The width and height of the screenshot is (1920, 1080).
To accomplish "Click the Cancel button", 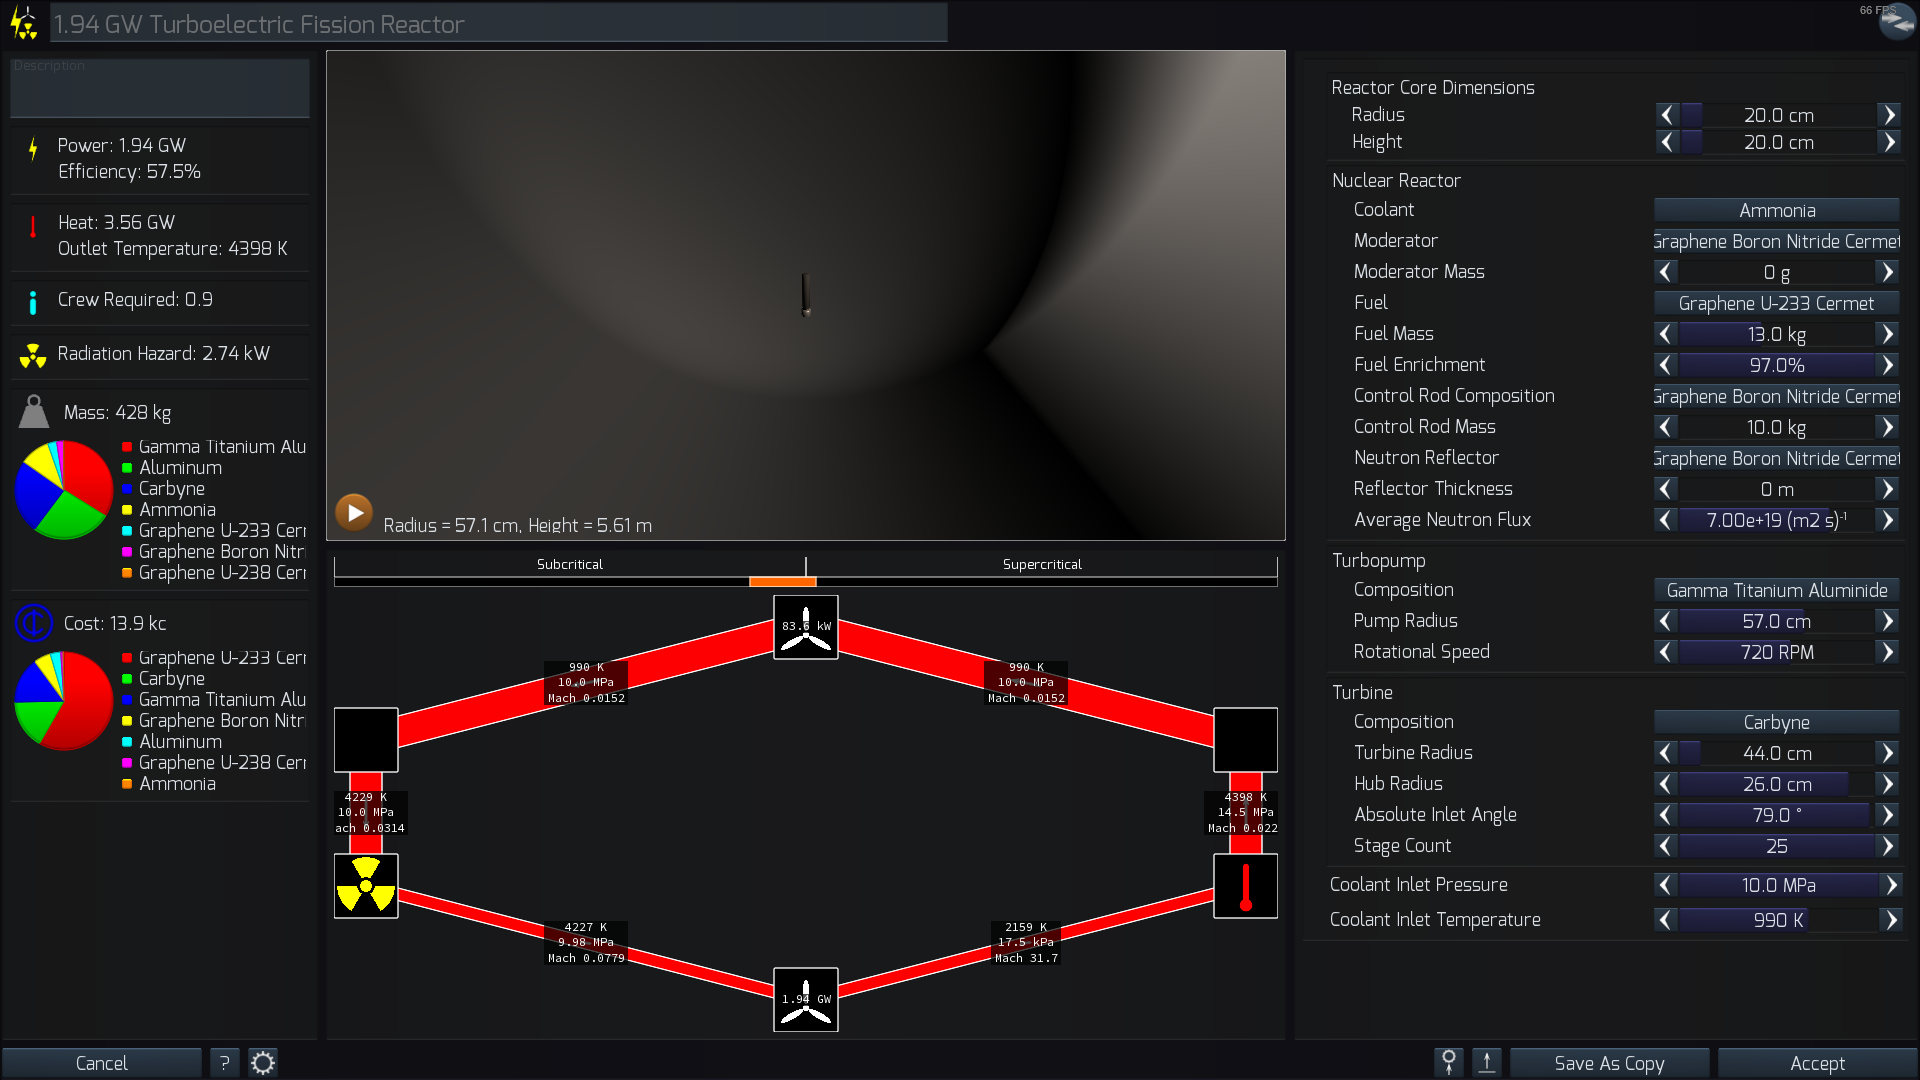I will (x=101, y=1063).
